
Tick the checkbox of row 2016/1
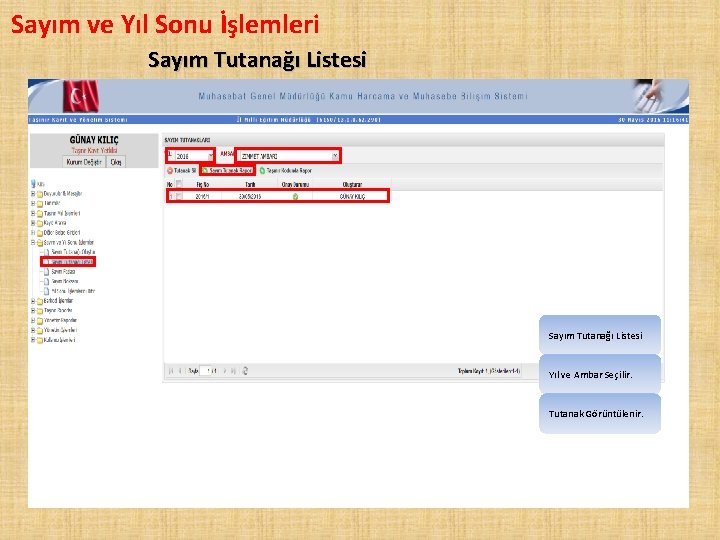pos(179,196)
